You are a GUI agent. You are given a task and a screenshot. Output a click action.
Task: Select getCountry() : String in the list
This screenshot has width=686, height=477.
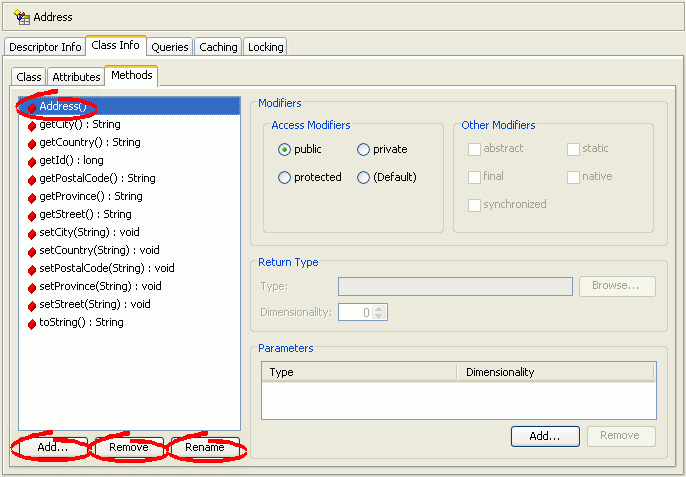90,143
